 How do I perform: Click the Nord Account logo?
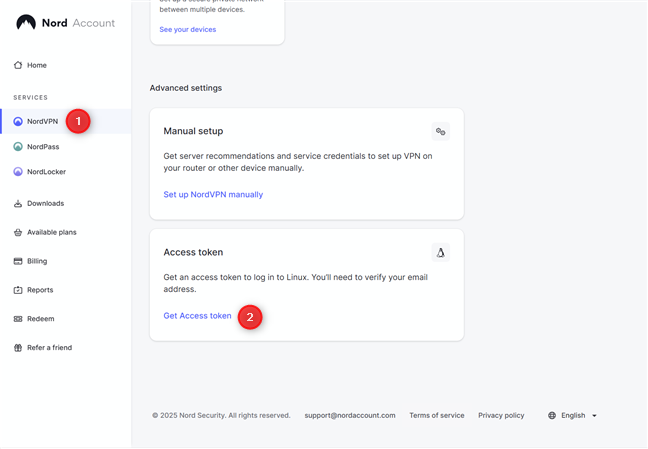click(65, 23)
